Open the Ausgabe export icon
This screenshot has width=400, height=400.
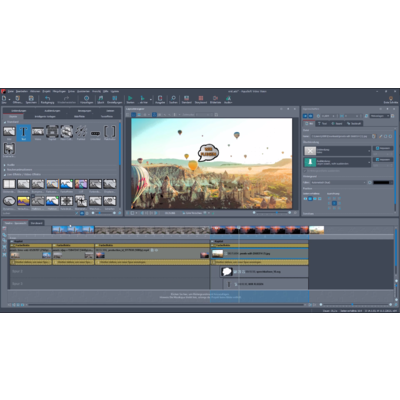tap(160, 99)
